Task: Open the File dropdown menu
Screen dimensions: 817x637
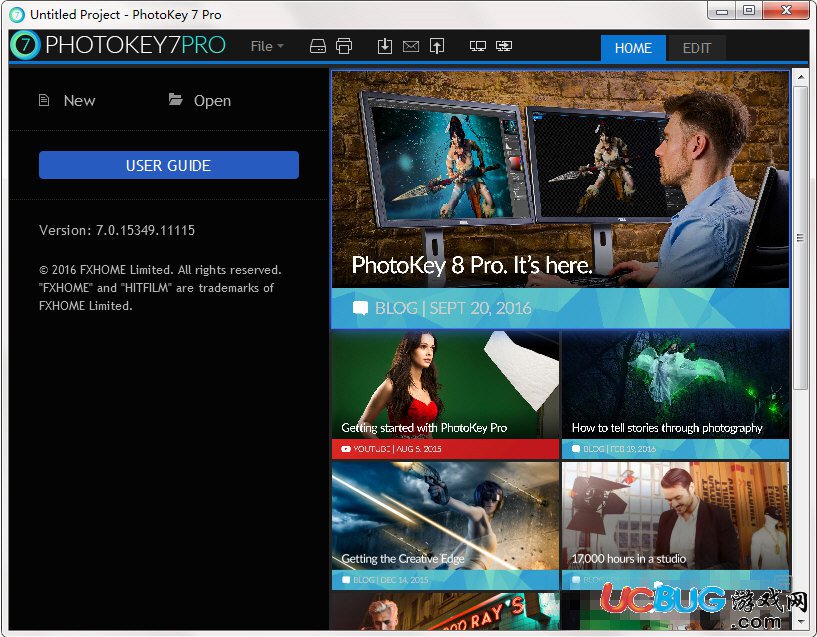Action: [x=267, y=46]
